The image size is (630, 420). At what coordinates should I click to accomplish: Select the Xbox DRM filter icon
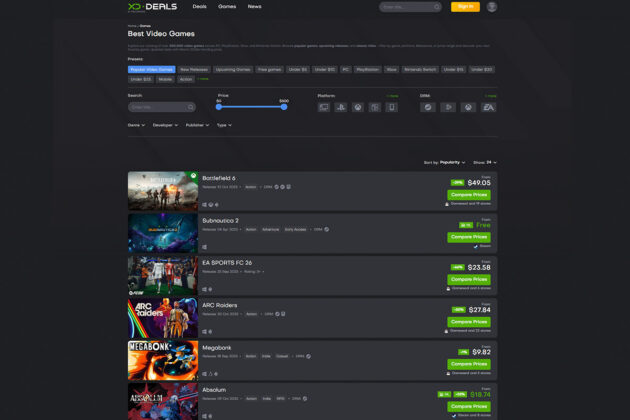coord(468,107)
